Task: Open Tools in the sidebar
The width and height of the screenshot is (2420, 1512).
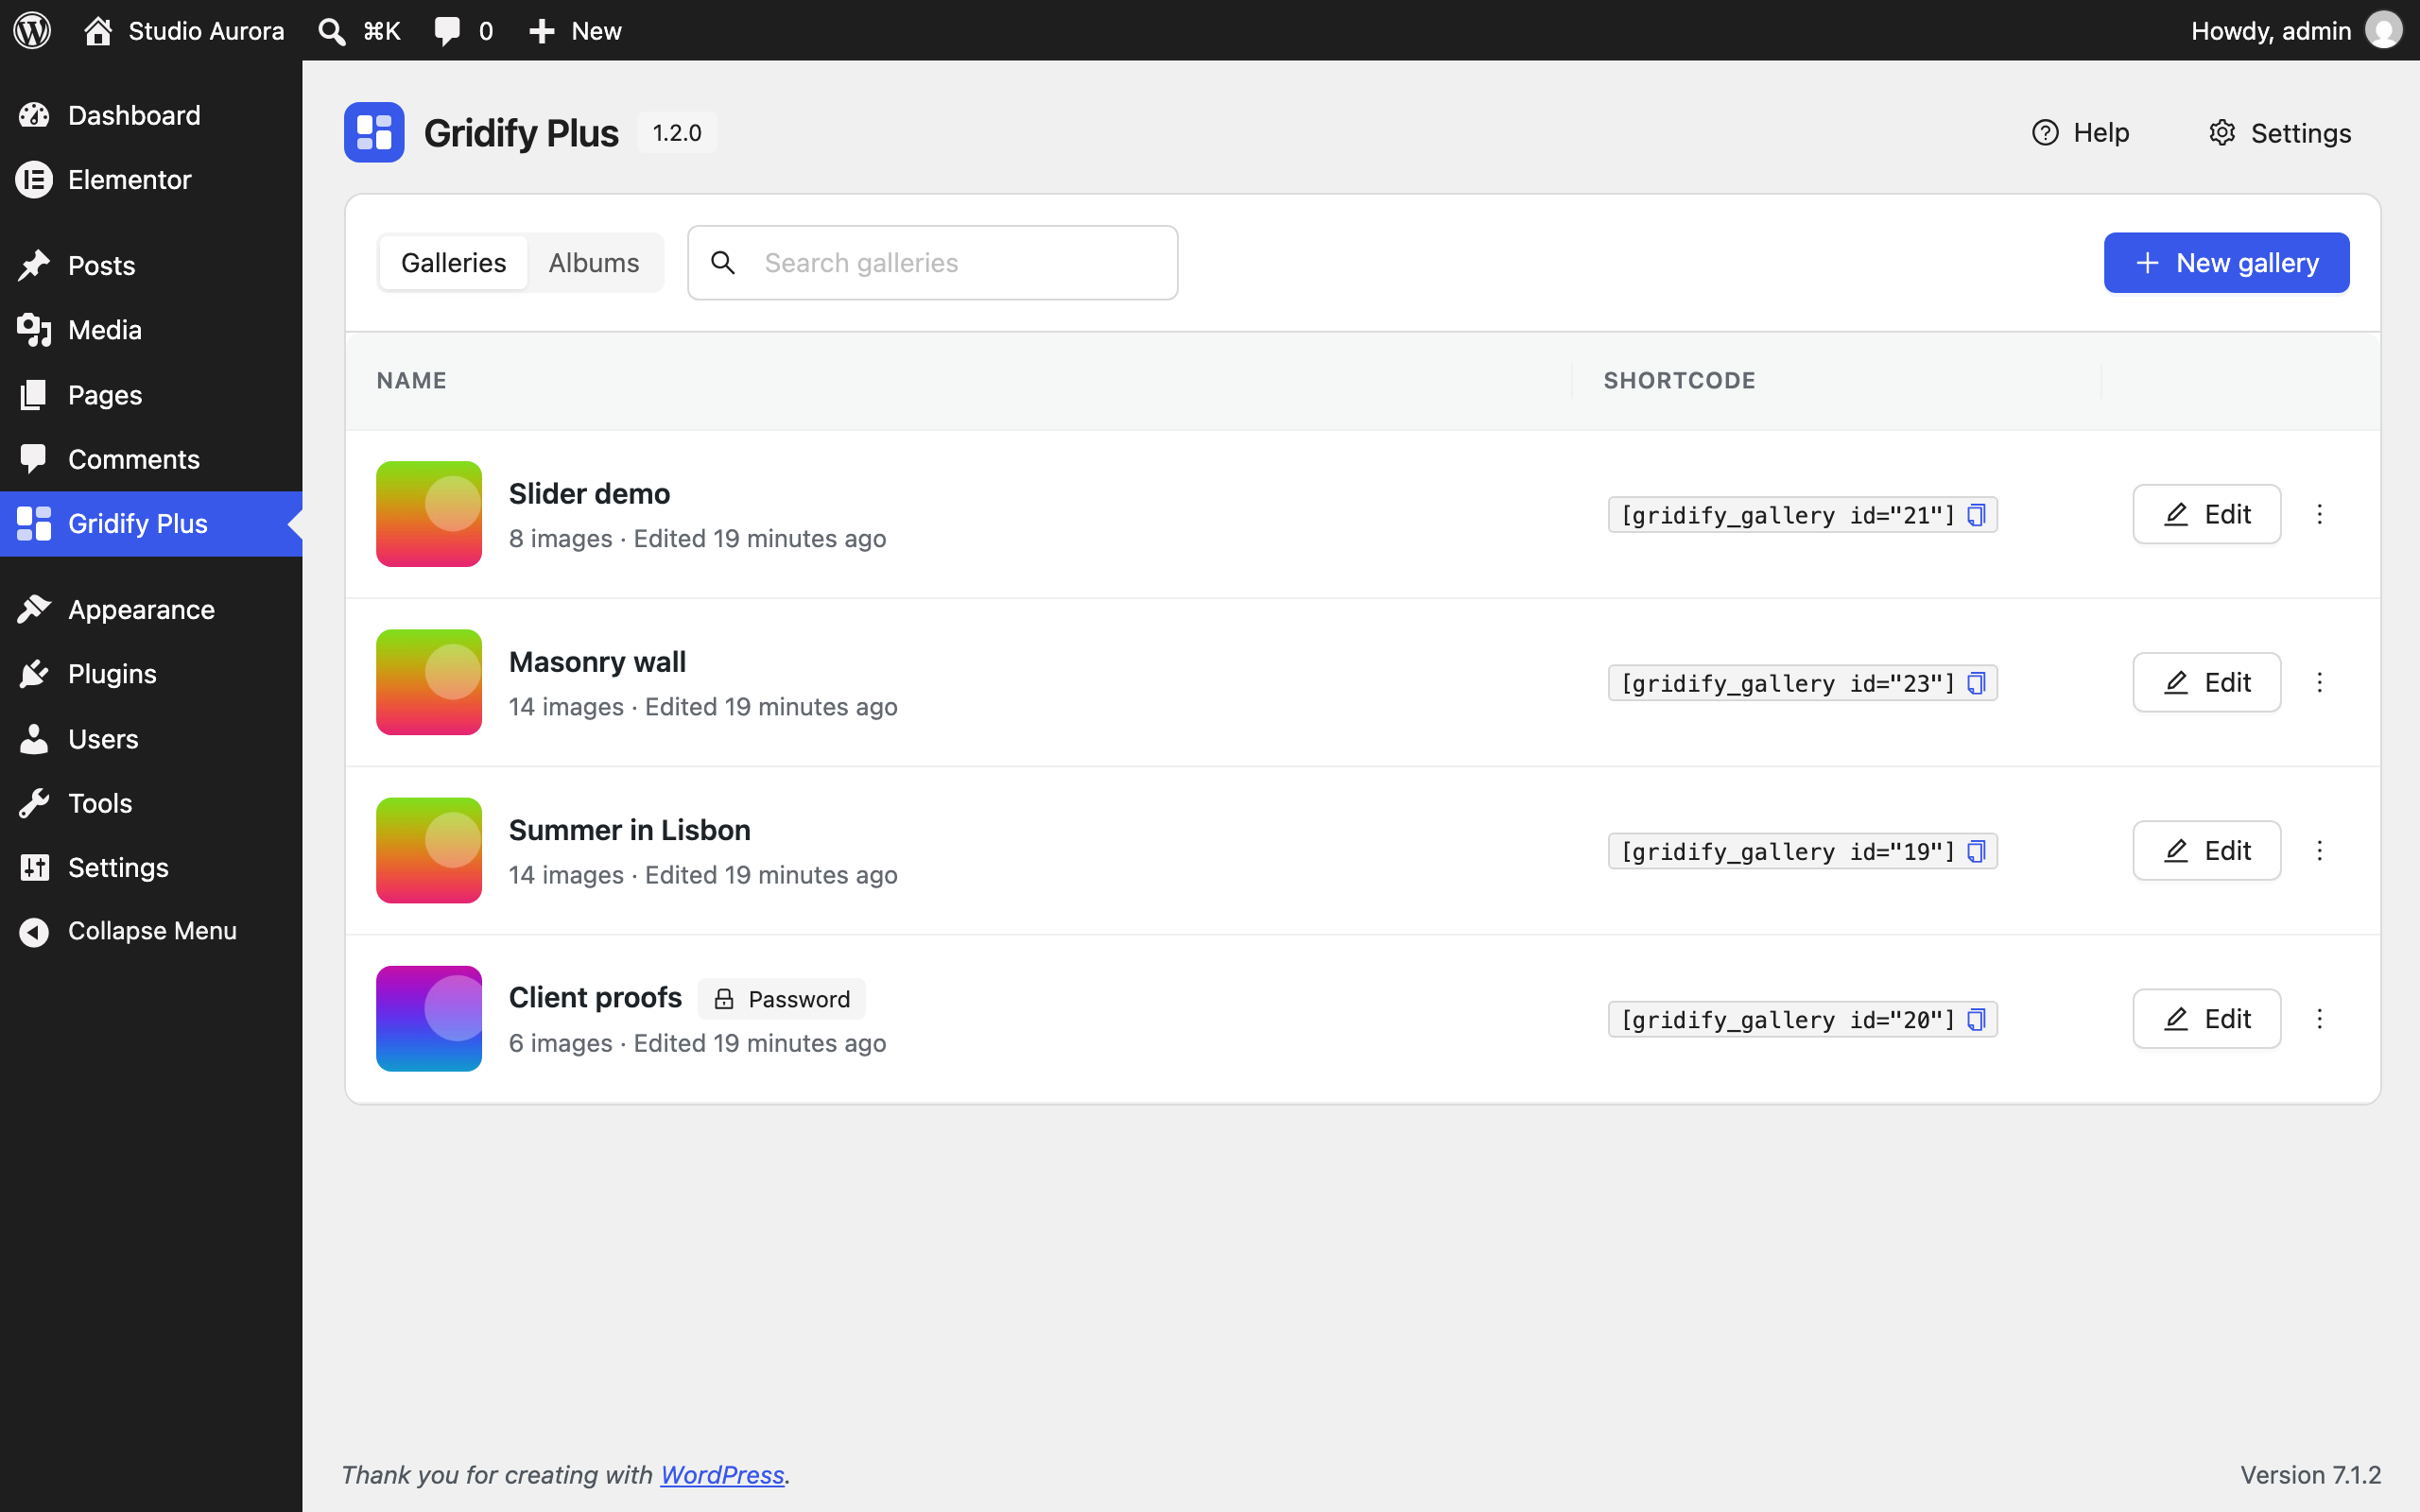Action: (x=151, y=803)
